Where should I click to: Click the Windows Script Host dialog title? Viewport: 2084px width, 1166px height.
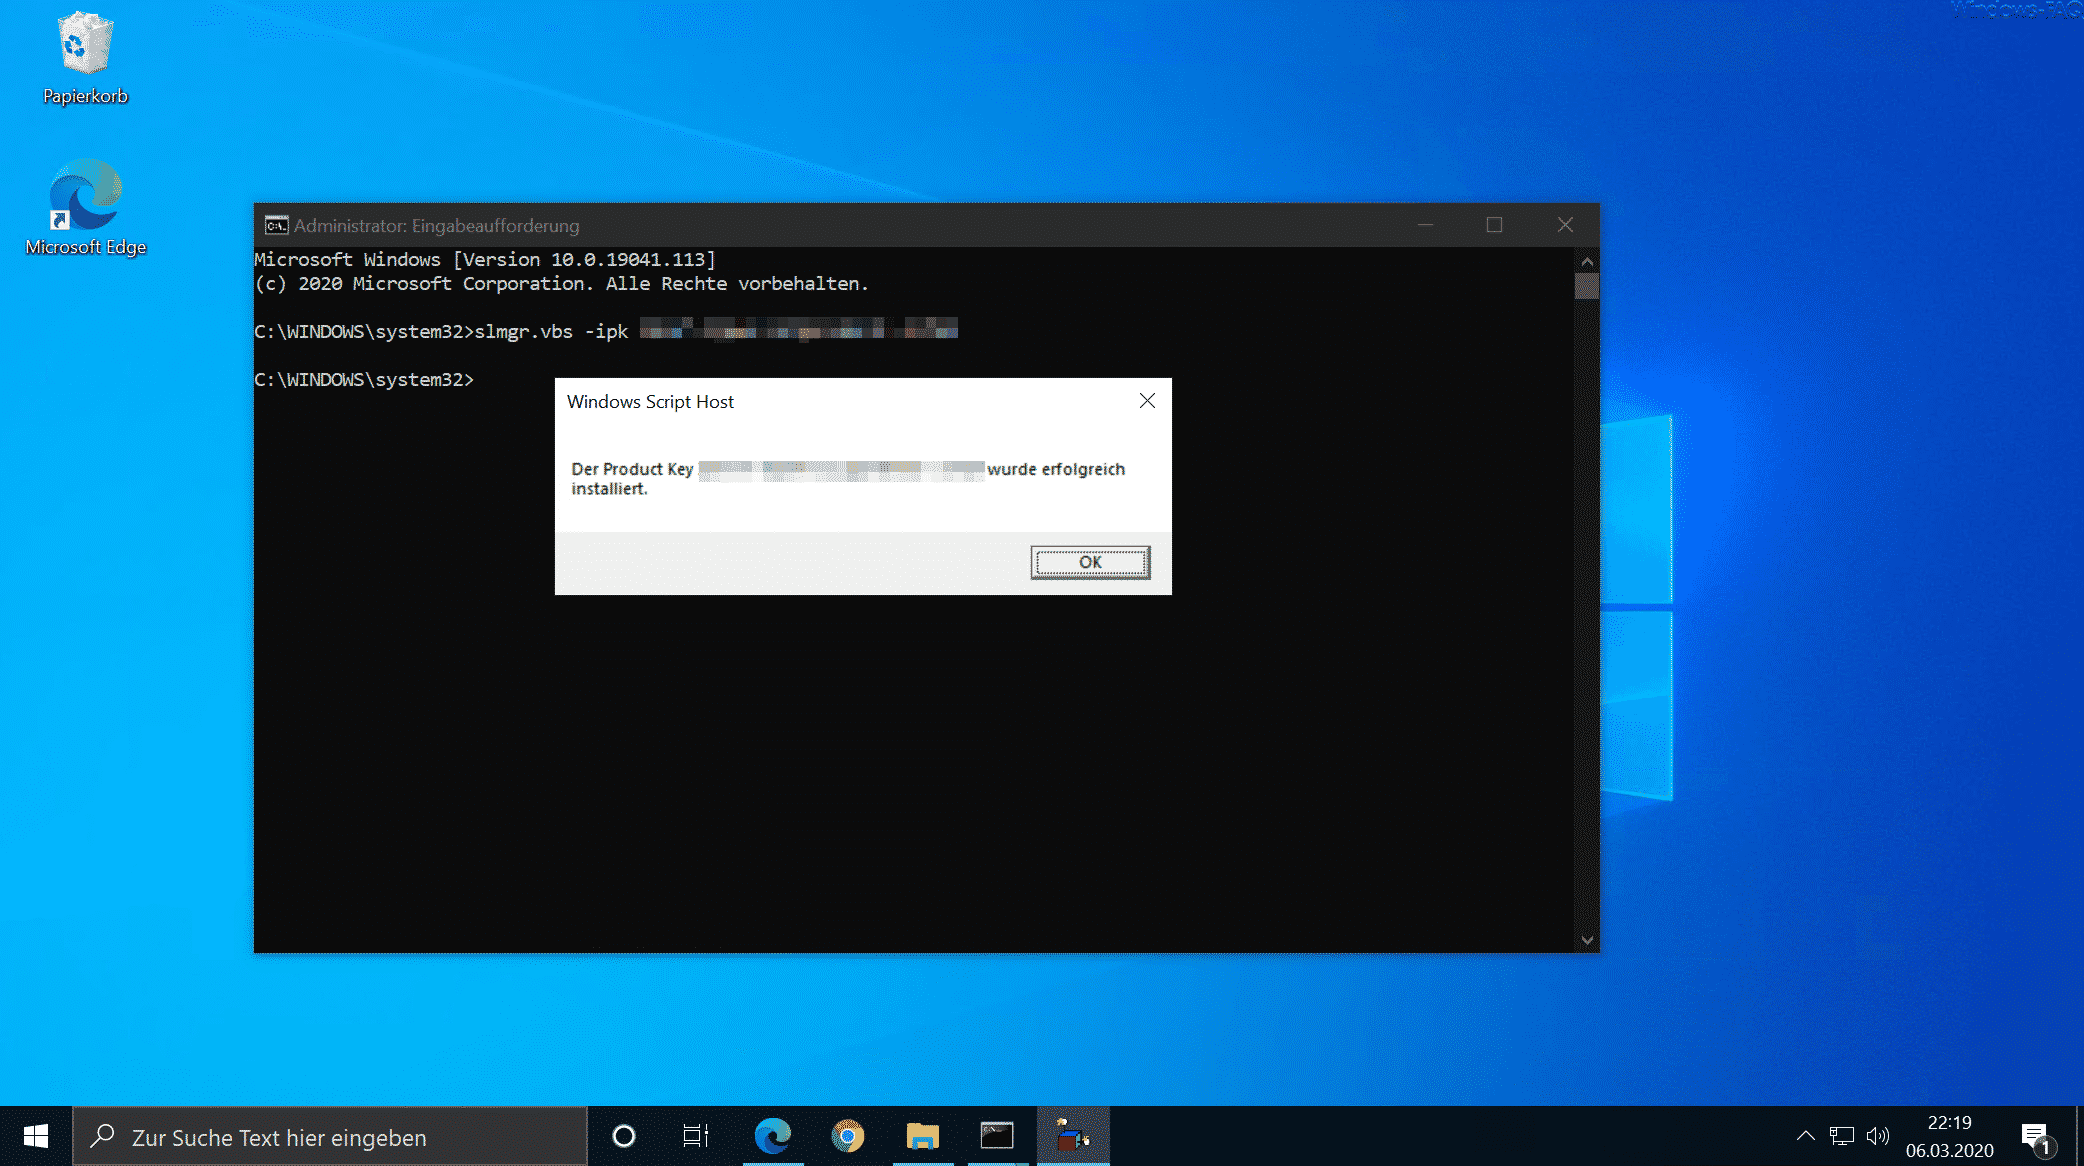pos(650,401)
